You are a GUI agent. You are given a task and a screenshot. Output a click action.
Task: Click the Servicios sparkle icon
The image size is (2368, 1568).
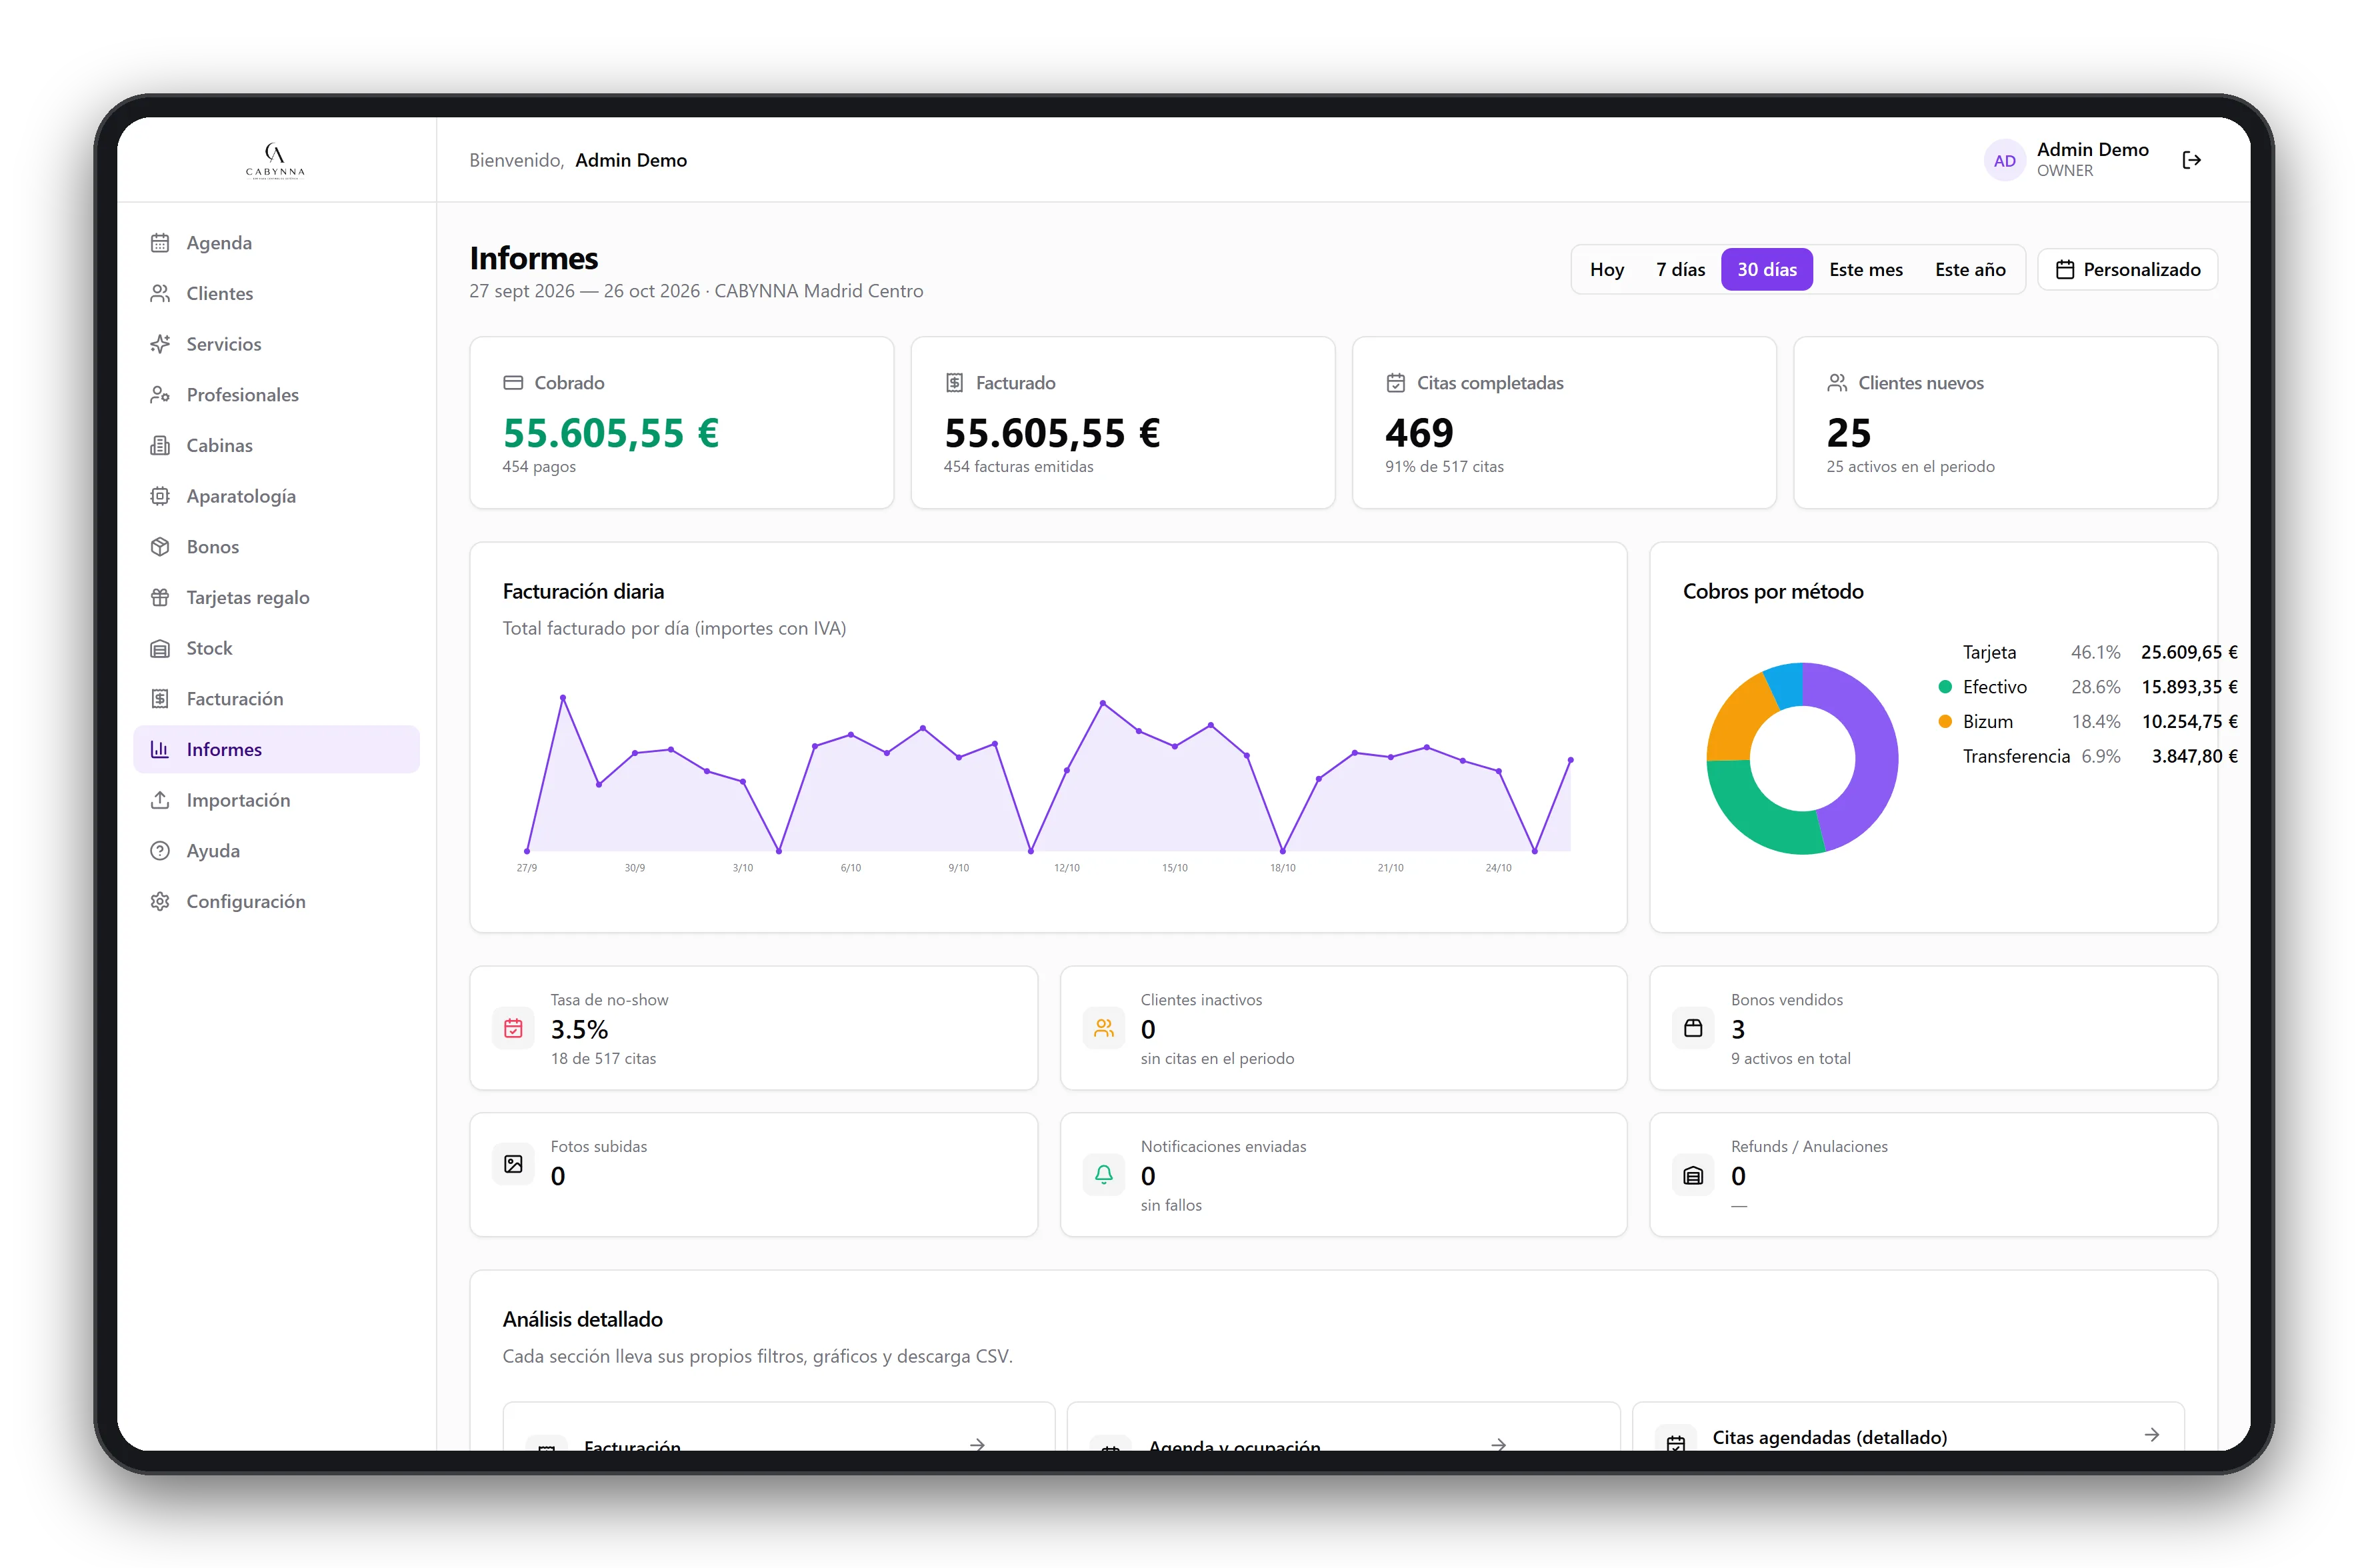coord(160,344)
